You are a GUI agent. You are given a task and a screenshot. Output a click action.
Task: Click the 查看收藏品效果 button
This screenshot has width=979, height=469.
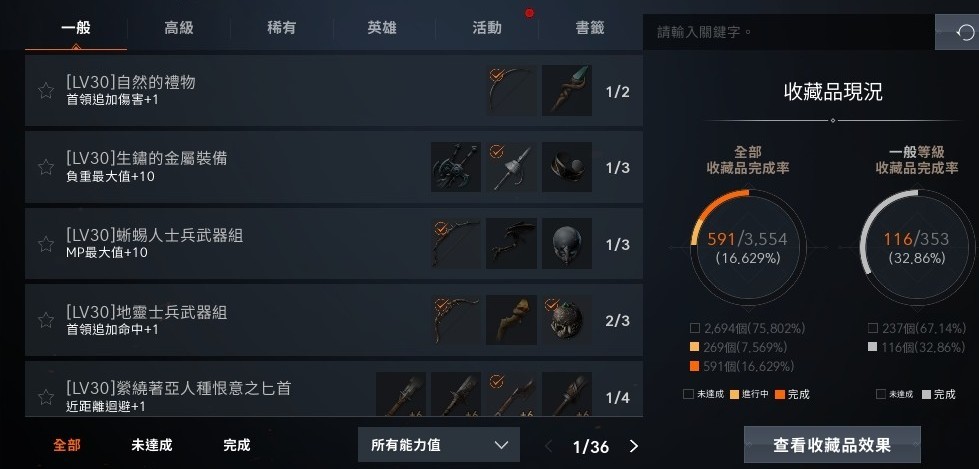(832, 445)
